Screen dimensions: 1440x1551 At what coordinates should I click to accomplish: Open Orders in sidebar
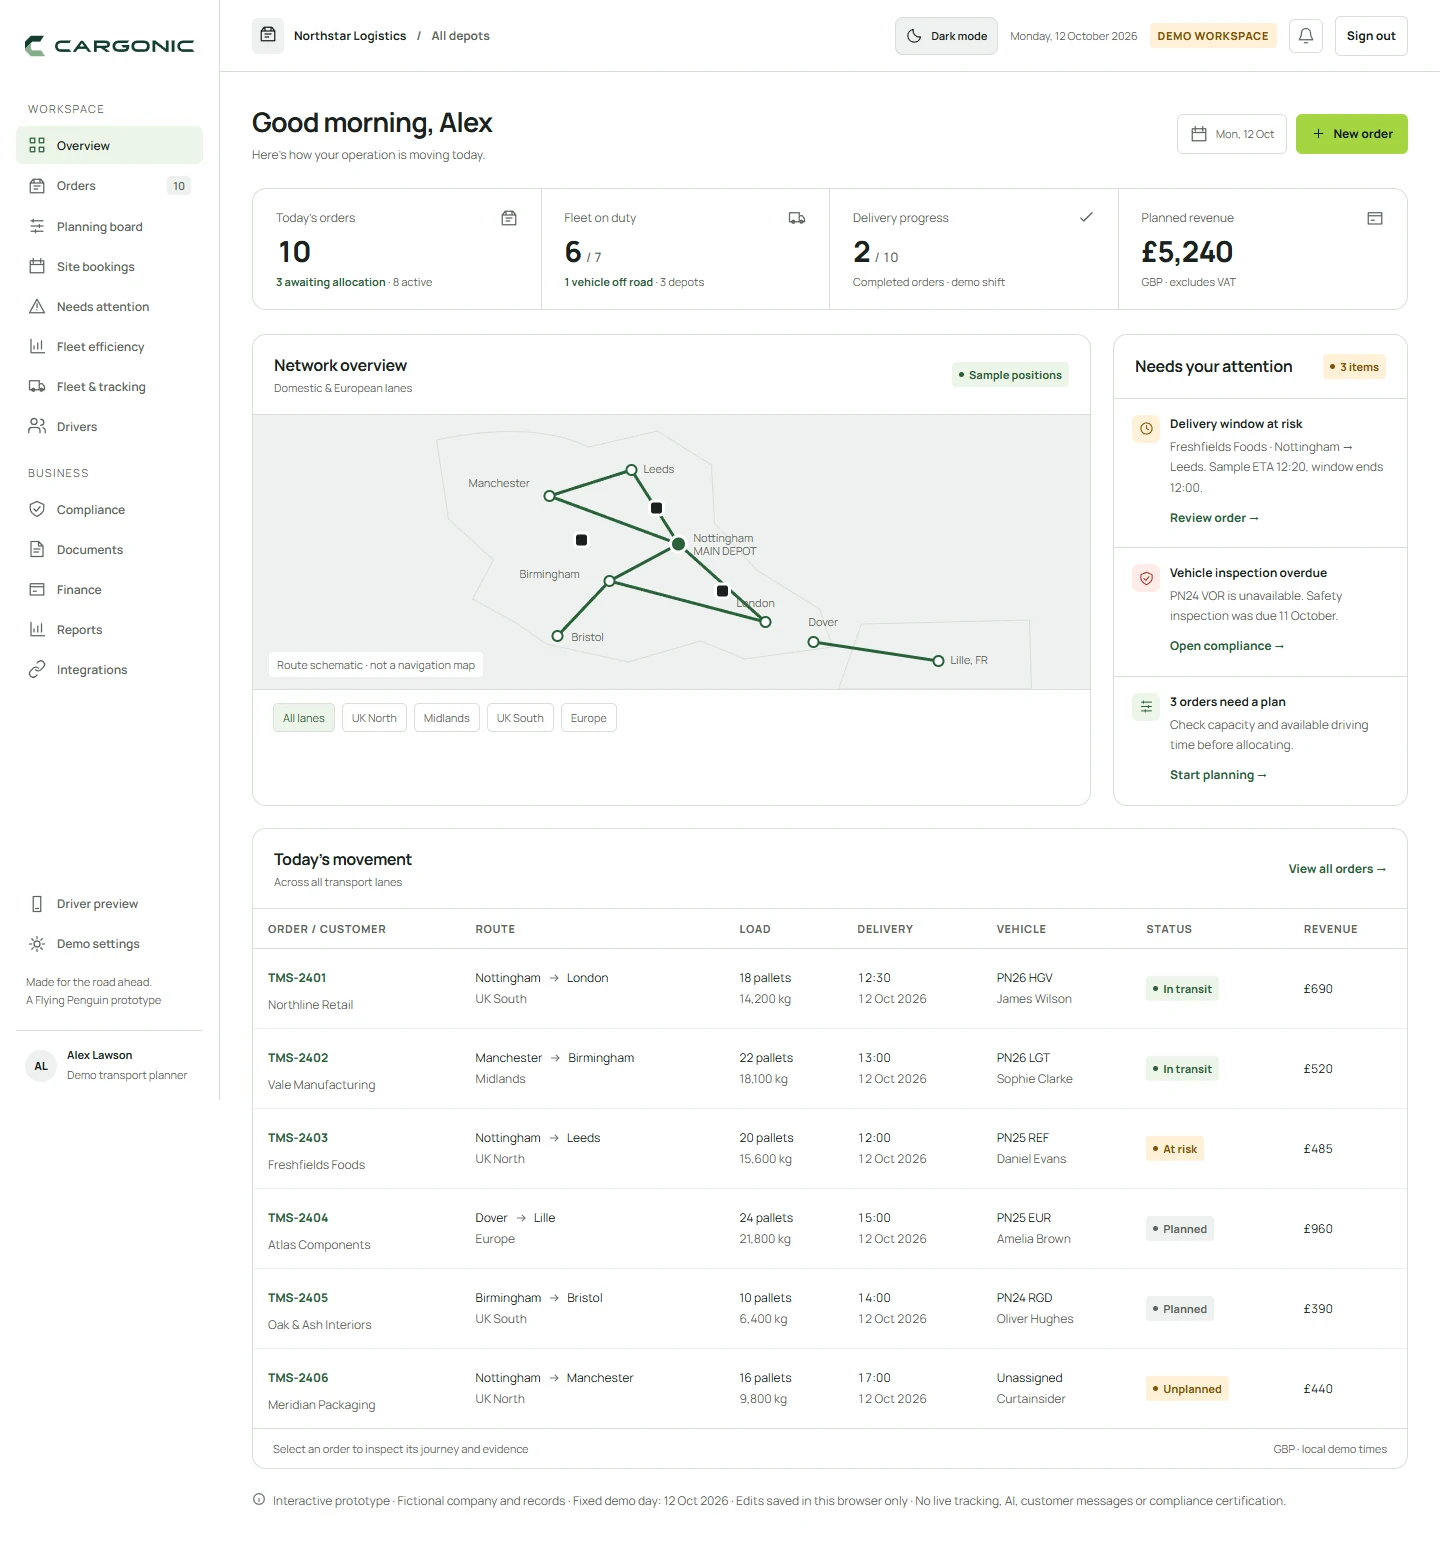click(109, 186)
